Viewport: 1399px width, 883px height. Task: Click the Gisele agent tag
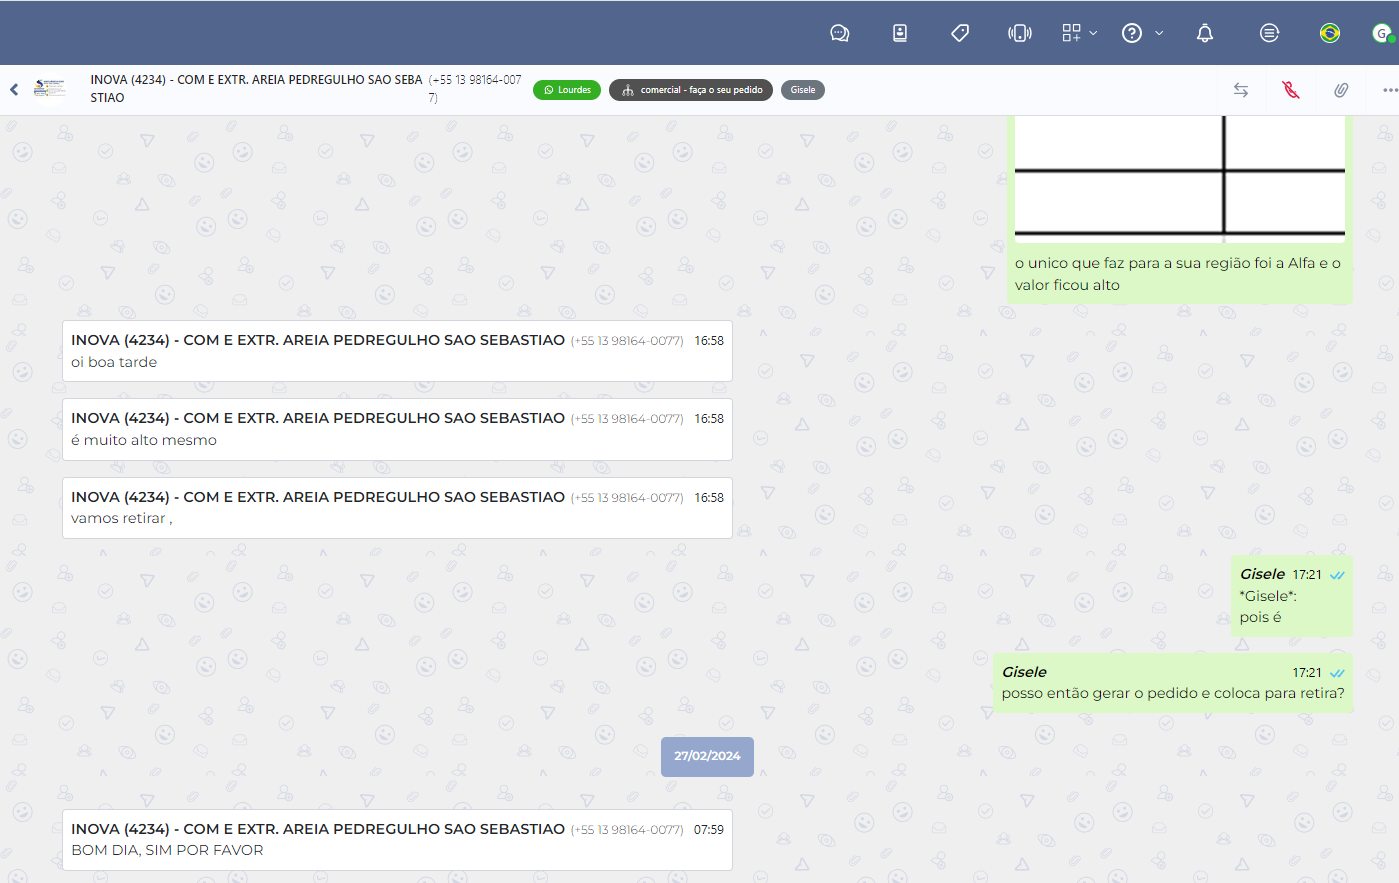pos(802,90)
